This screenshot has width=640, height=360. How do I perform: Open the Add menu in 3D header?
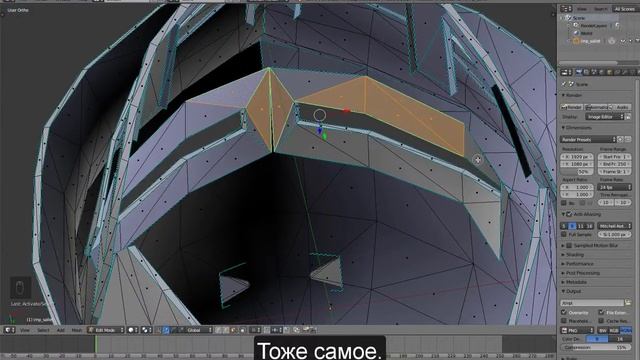point(60,330)
